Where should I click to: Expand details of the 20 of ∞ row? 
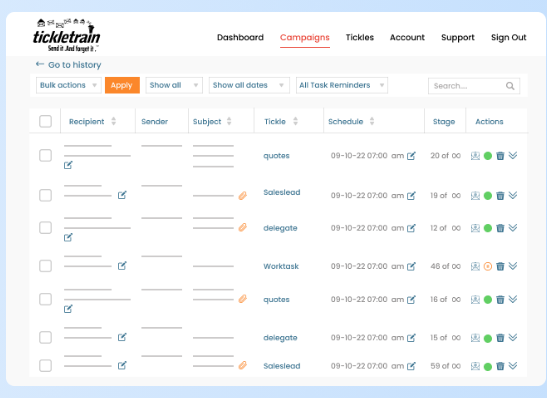pos(513,156)
